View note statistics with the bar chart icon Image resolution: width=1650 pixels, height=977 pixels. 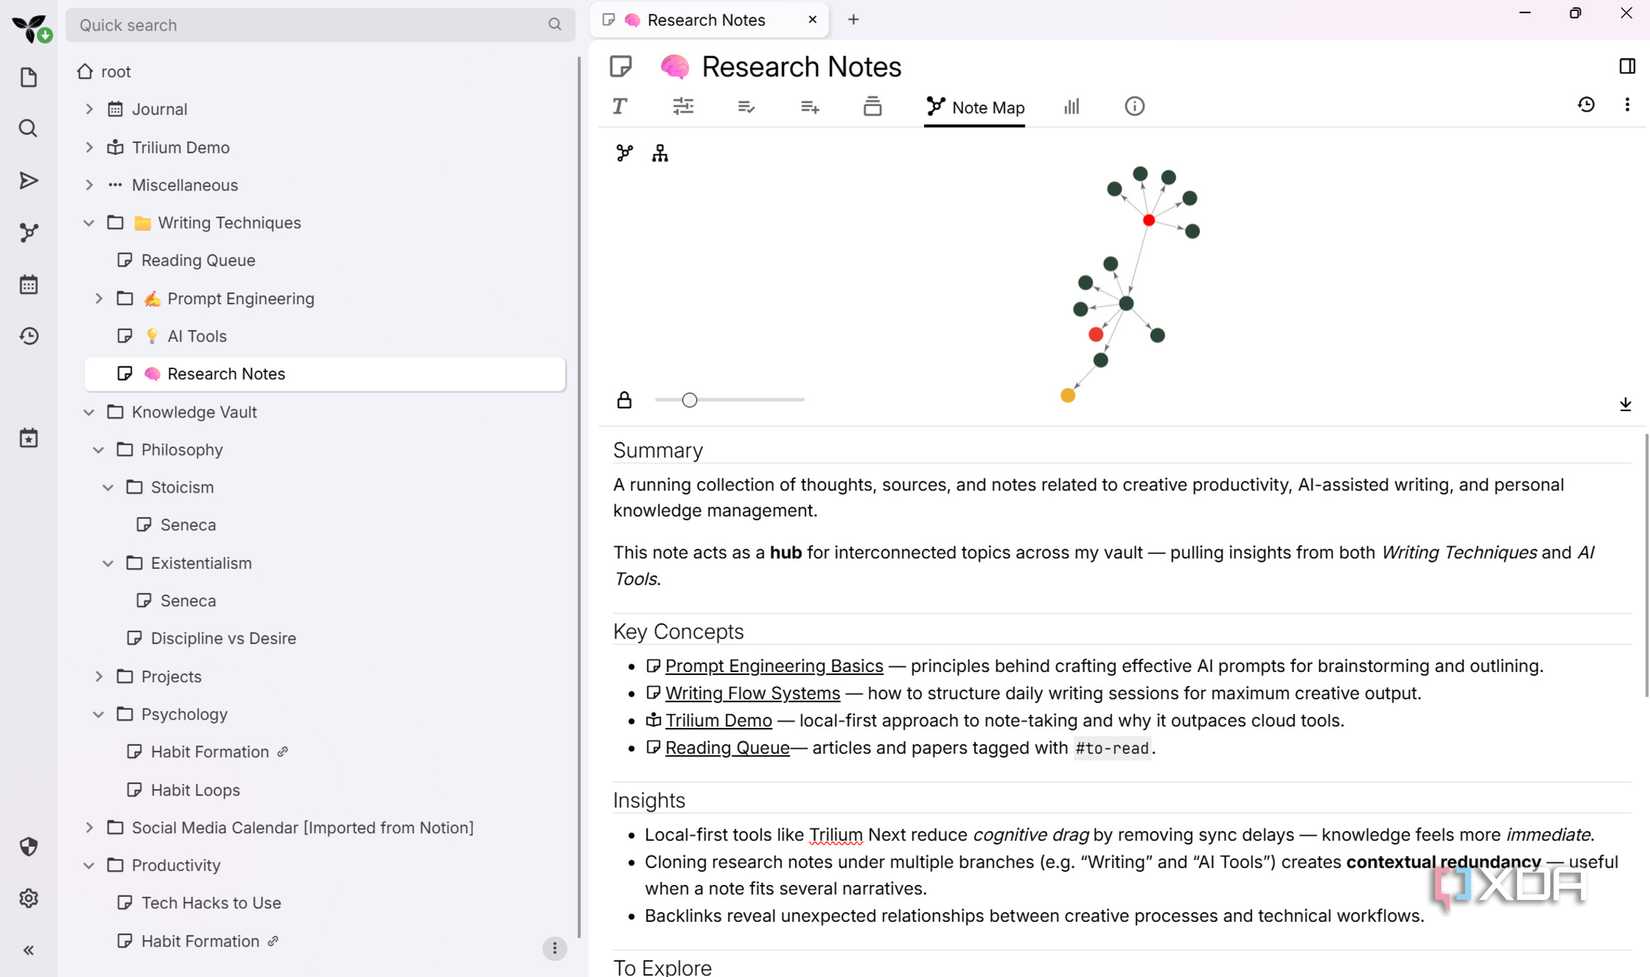pos(1071,106)
